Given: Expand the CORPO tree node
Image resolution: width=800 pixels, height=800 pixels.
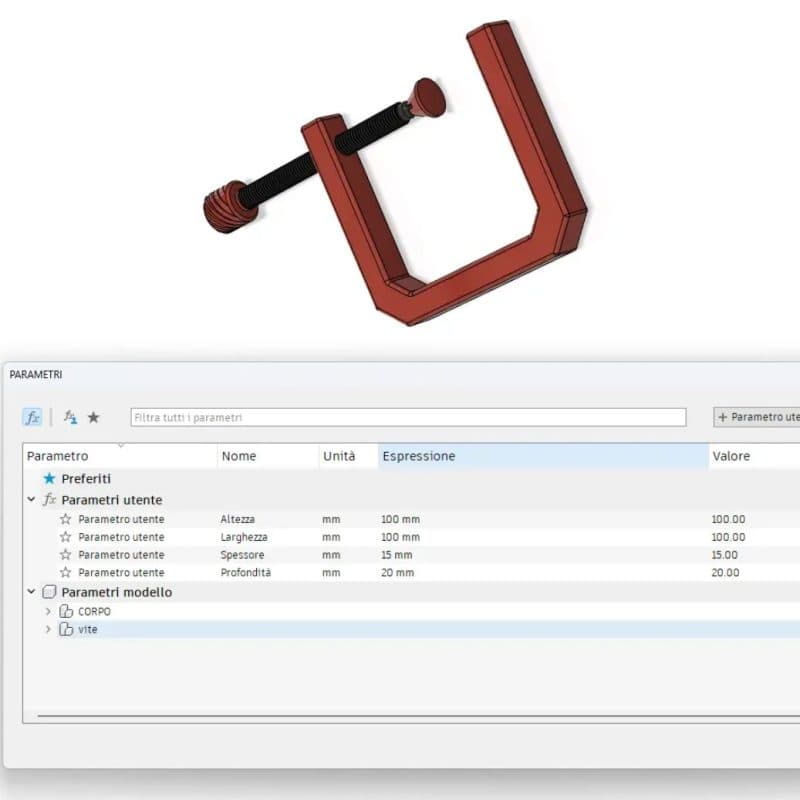Looking at the screenshot, I should pos(47,610).
